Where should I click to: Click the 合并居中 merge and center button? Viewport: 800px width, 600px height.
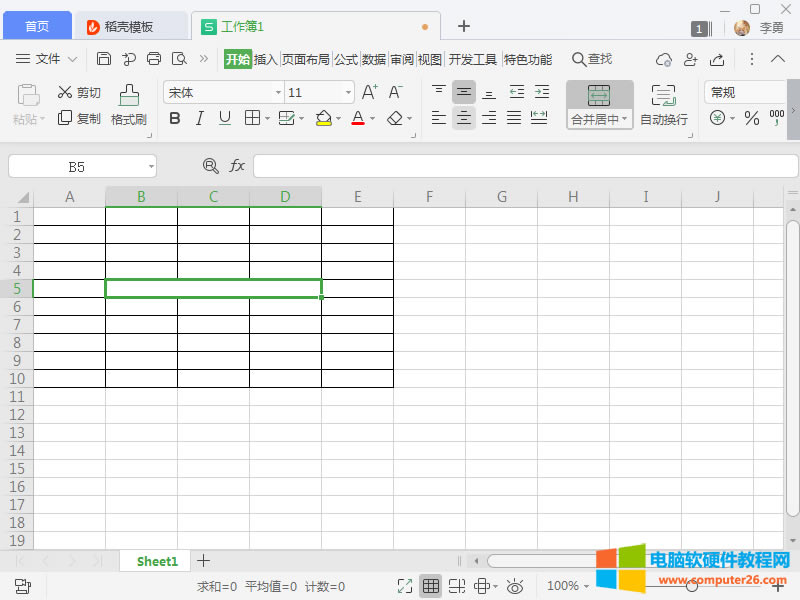(599, 106)
